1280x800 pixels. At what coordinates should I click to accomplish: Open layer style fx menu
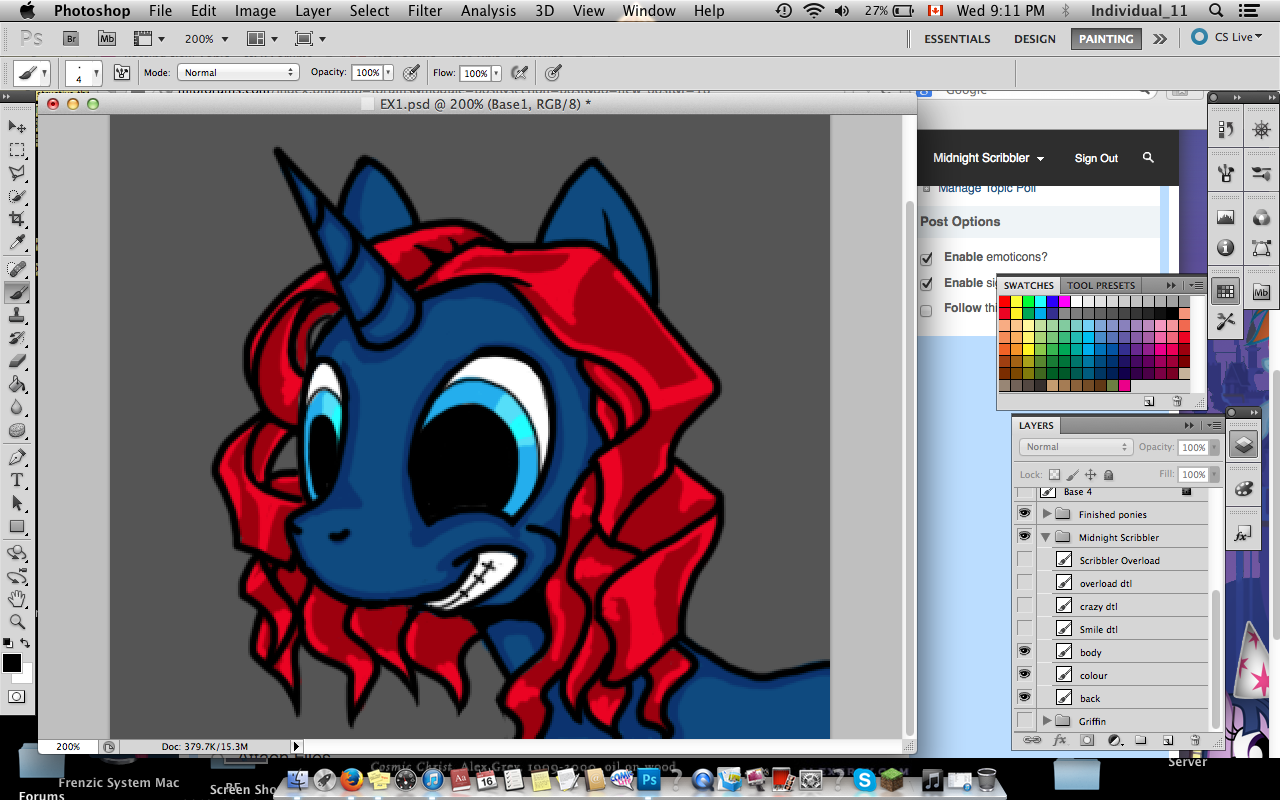pos(1060,741)
